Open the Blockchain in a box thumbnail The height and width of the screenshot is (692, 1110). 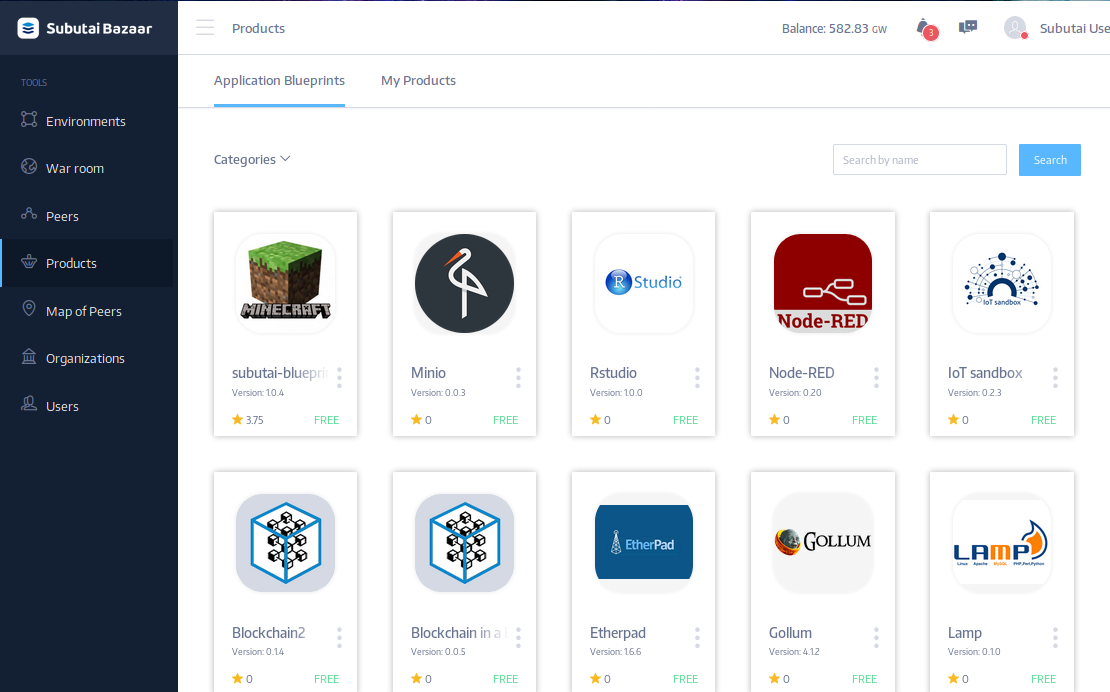tap(464, 543)
